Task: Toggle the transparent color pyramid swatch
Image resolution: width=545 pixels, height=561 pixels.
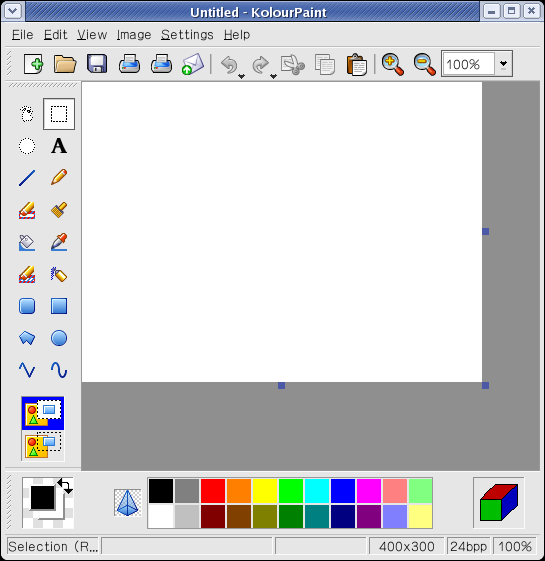Action: tap(127, 503)
